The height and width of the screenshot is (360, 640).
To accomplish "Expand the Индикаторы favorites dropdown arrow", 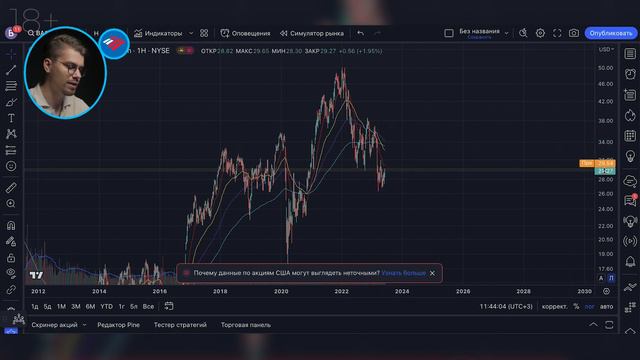I will tap(191, 33).
